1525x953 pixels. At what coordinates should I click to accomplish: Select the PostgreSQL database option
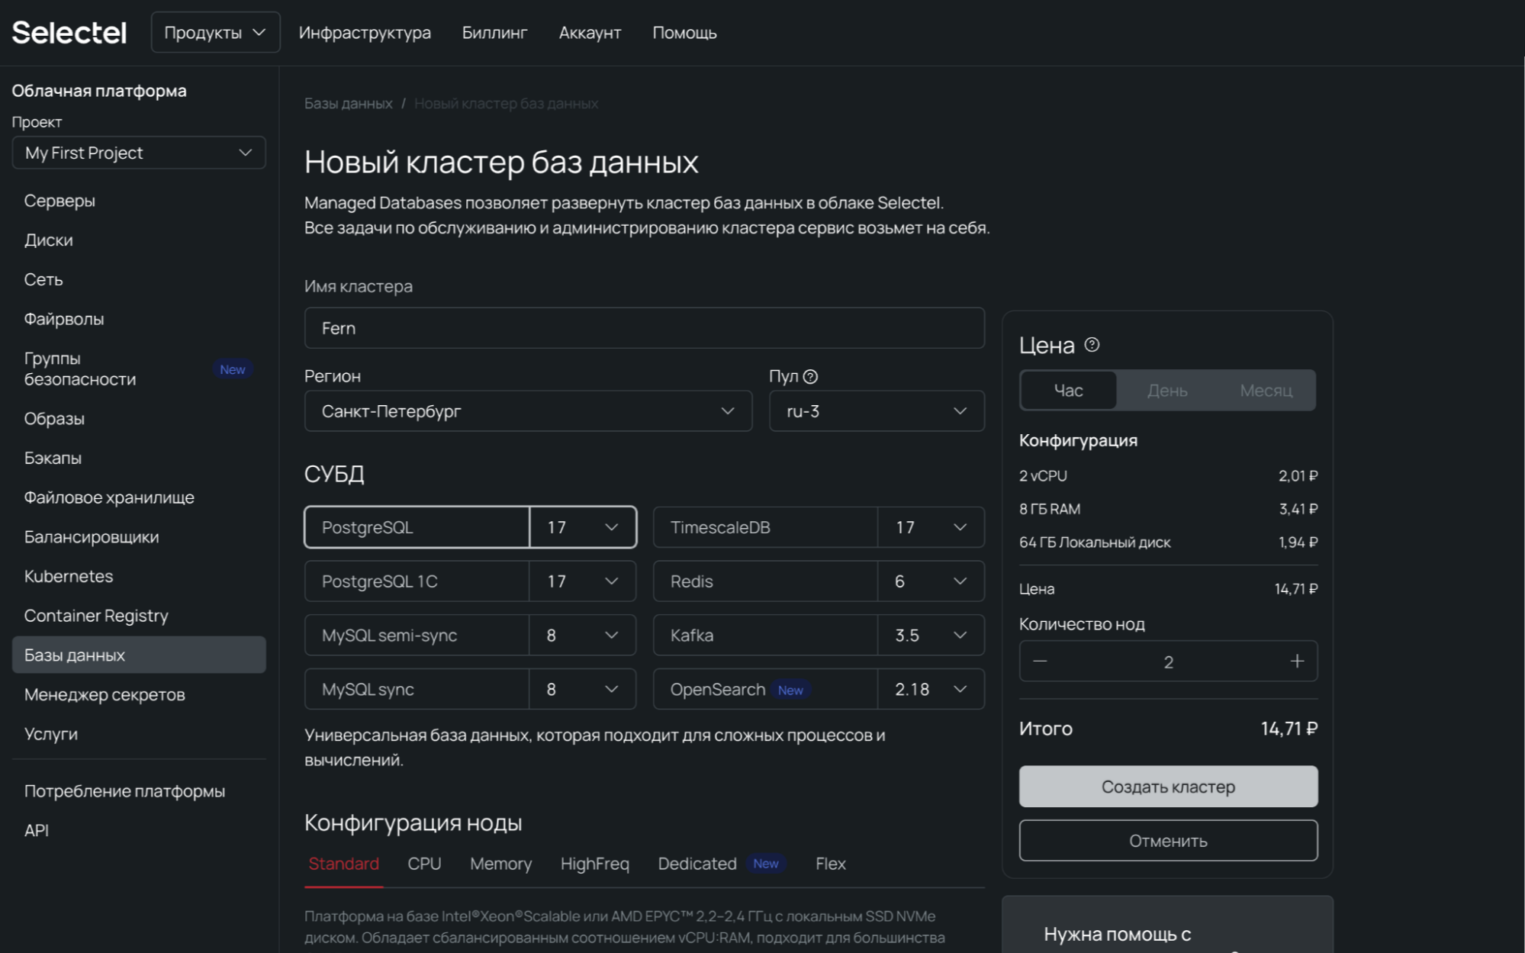click(416, 527)
